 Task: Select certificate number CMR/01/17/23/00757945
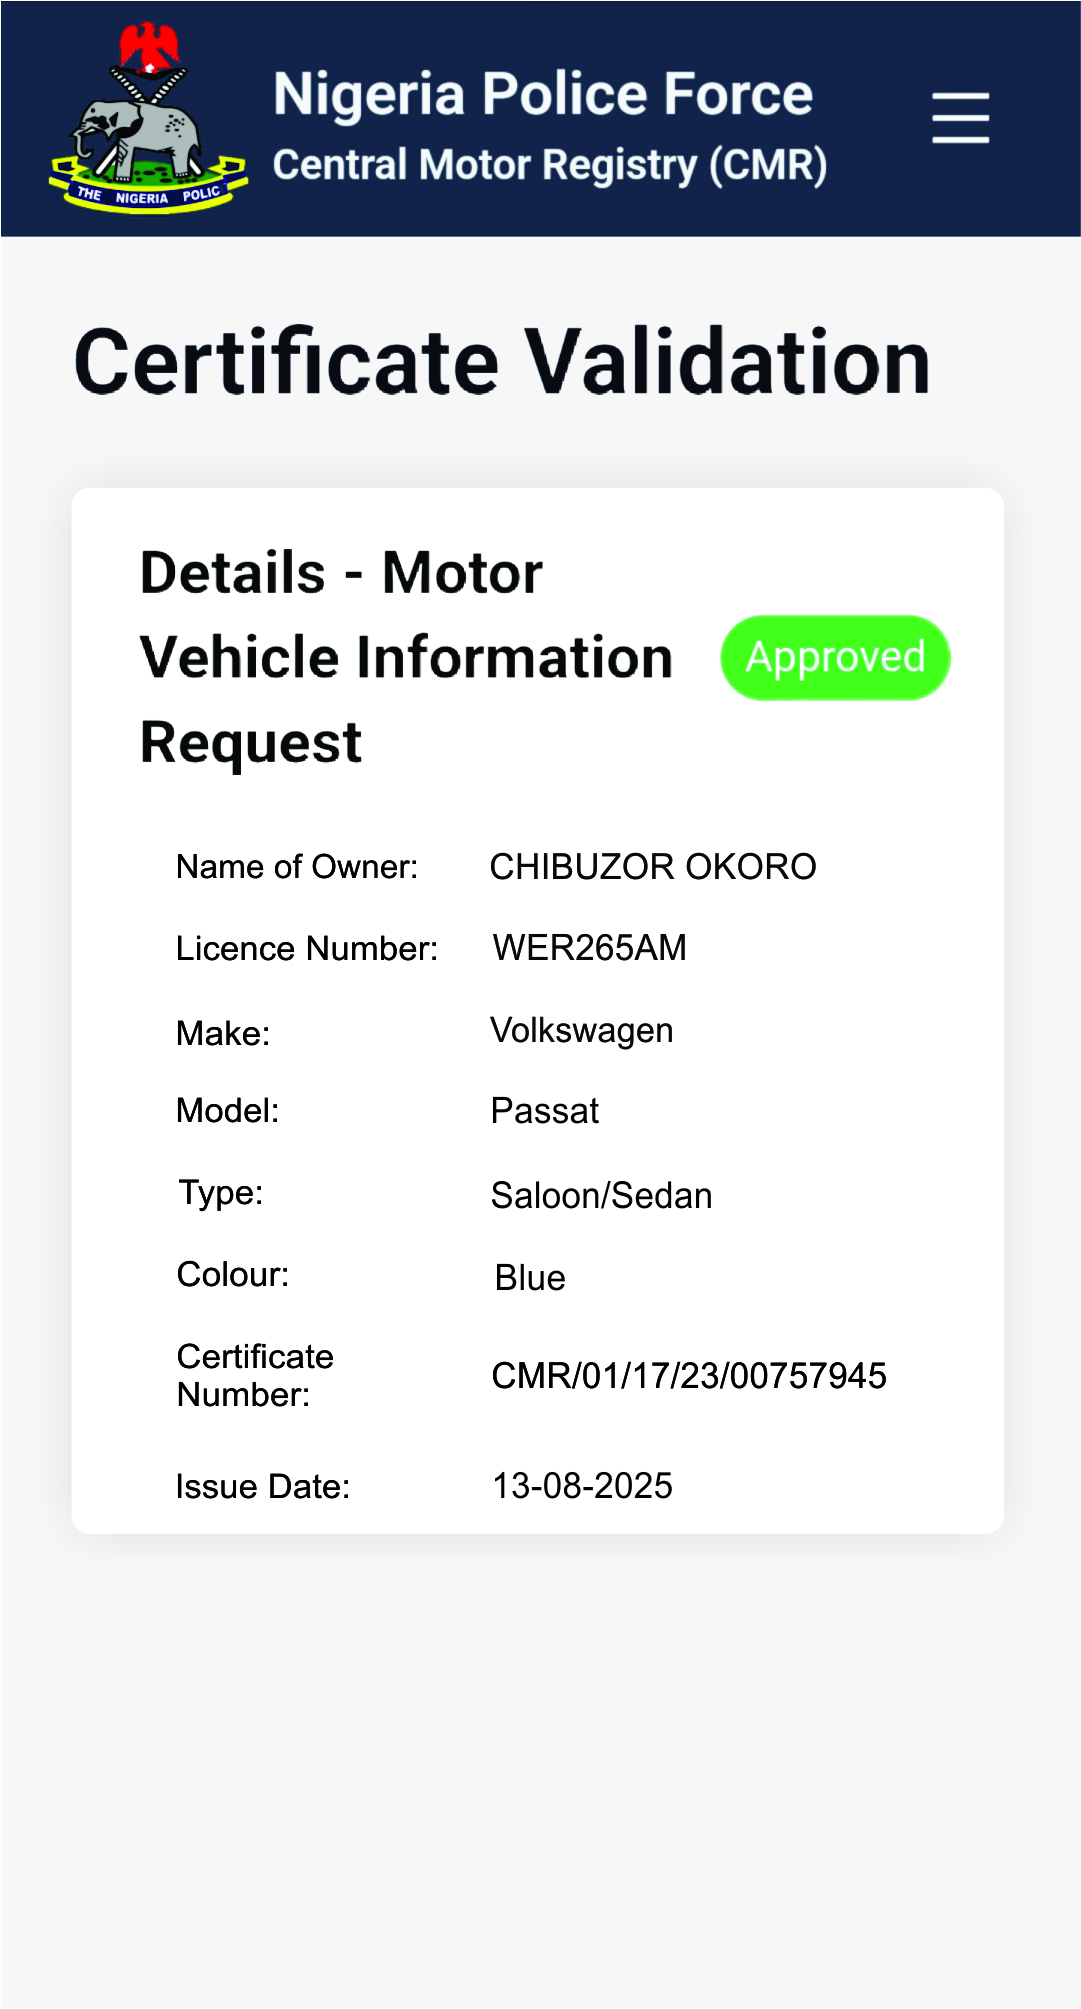(x=688, y=1376)
